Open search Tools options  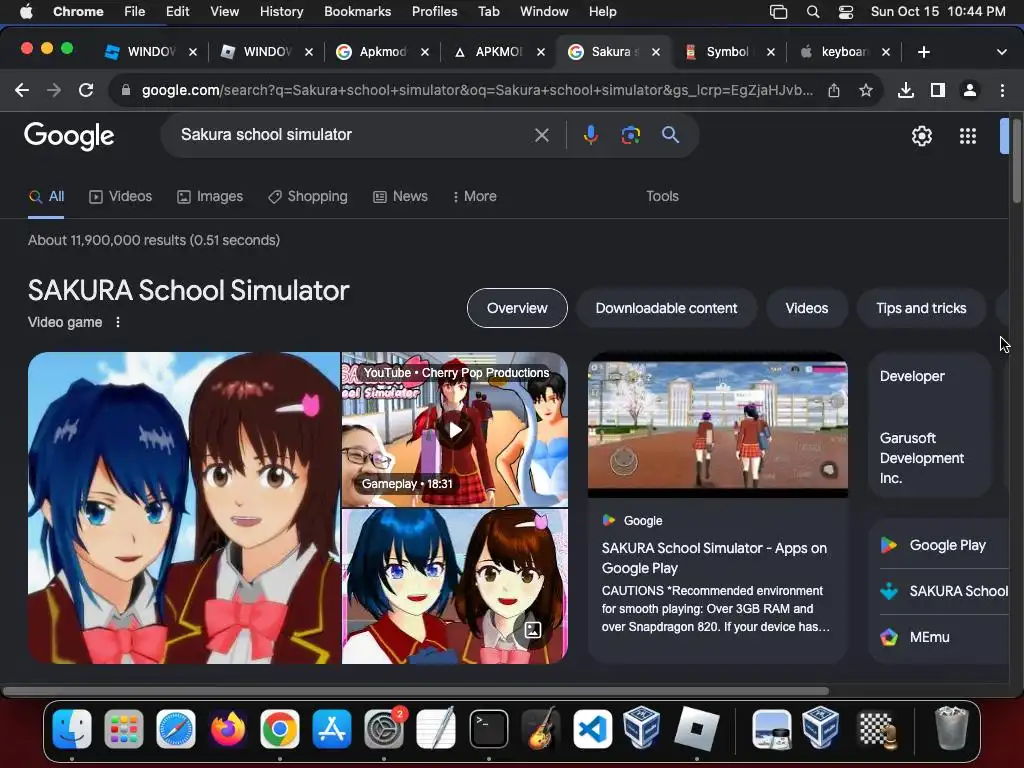[662, 197]
